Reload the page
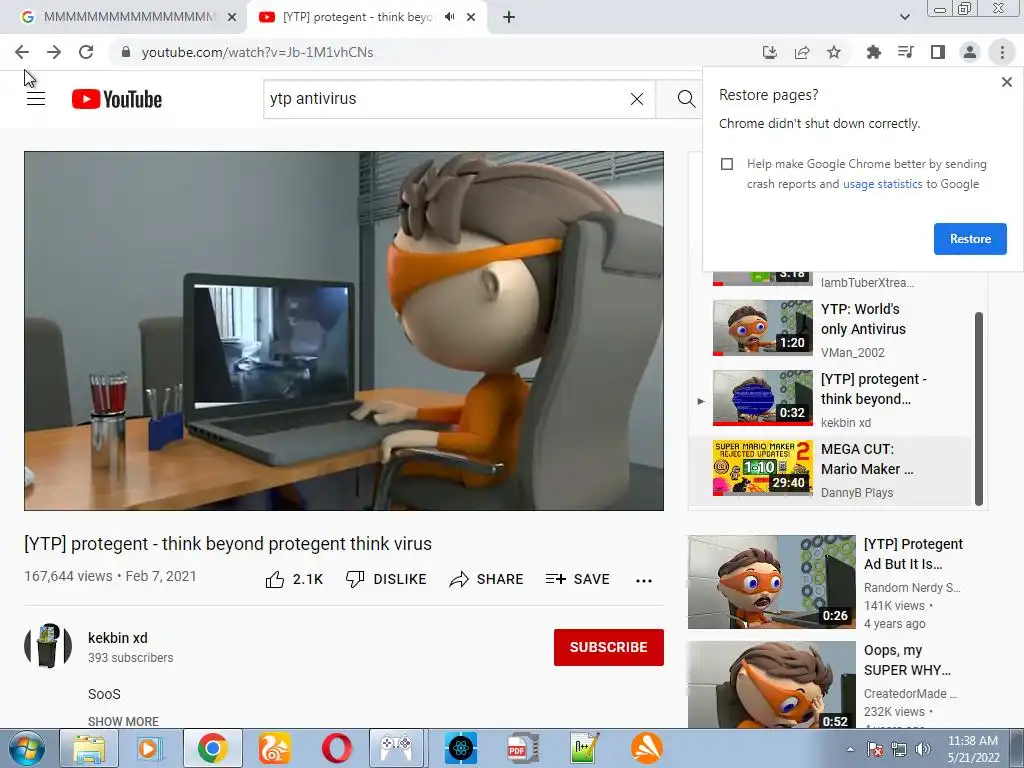 [86, 52]
